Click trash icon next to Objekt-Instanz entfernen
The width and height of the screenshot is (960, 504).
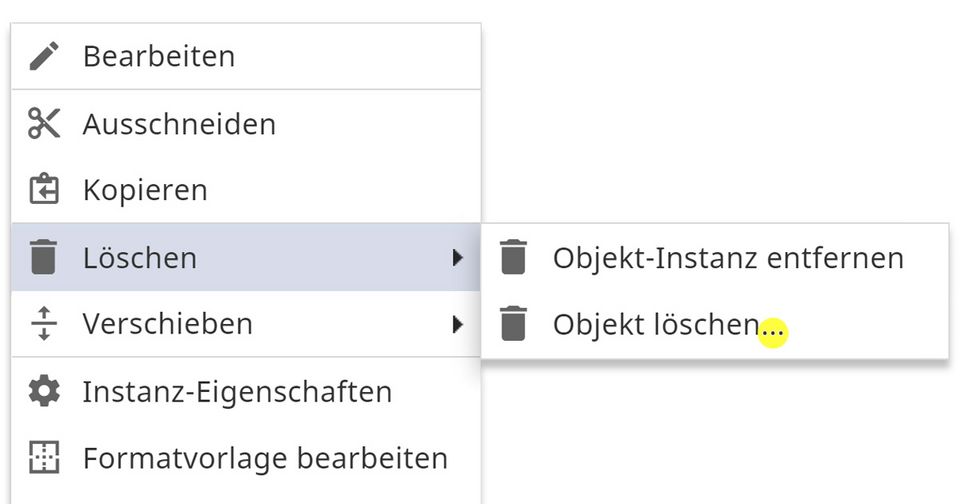click(513, 257)
